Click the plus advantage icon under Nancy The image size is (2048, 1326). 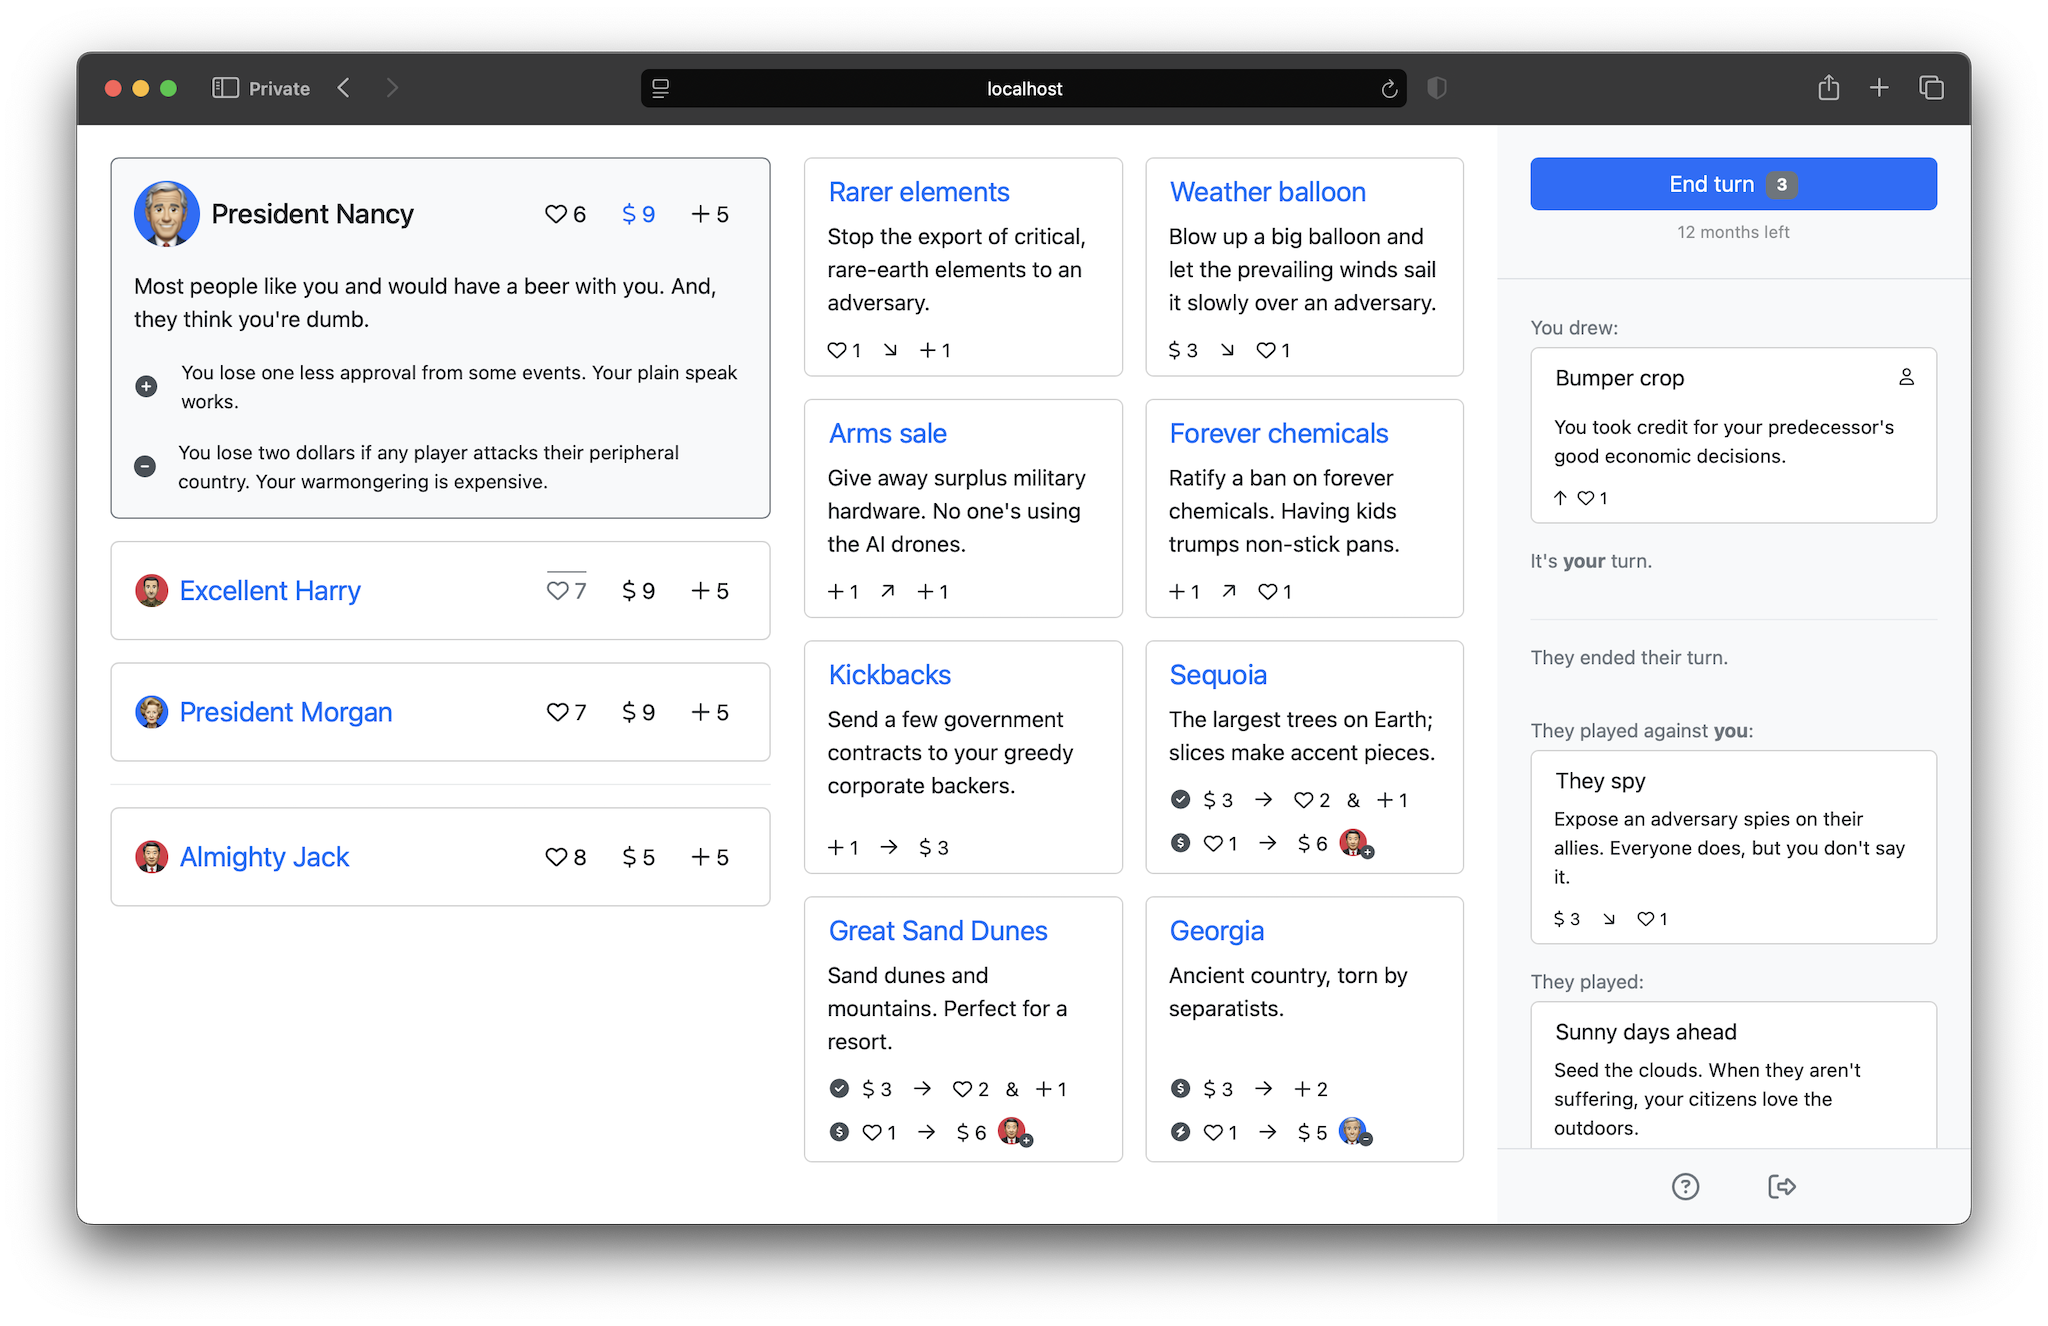pos(146,386)
